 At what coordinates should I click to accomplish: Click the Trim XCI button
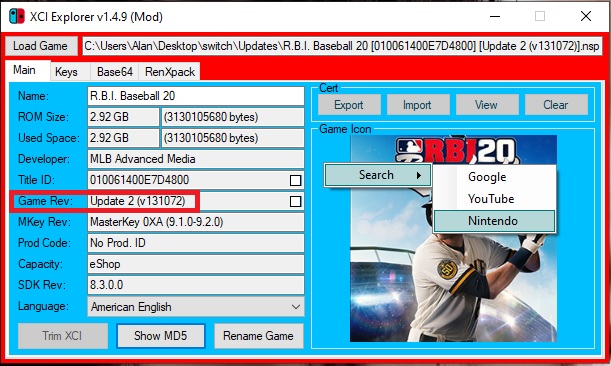[63, 336]
